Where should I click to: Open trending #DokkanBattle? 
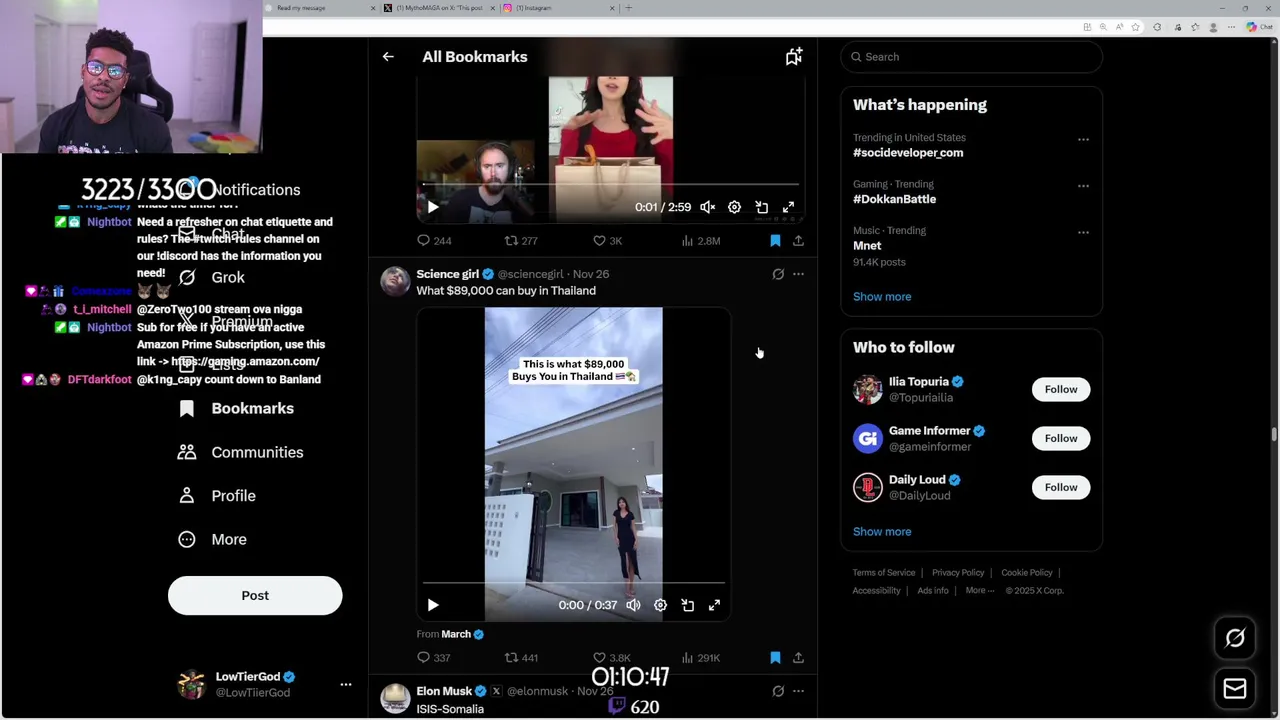[x=894, y=199]
